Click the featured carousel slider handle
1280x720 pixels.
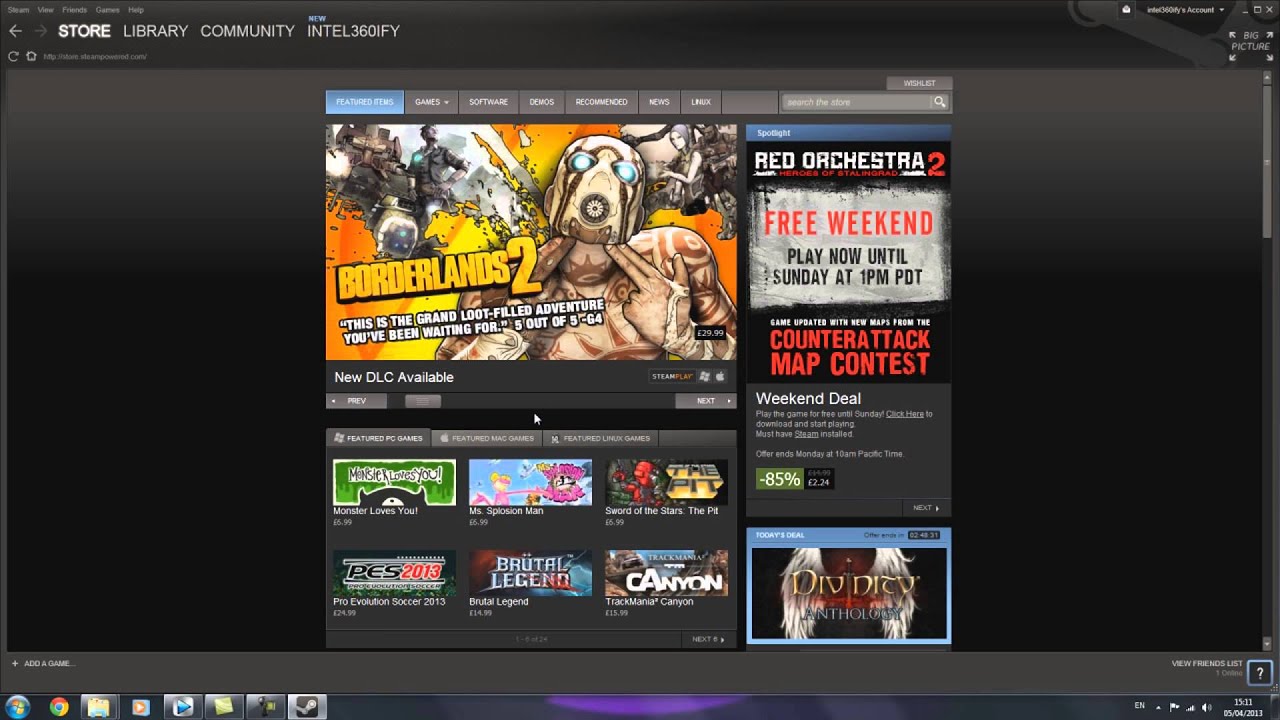point(422,401)
